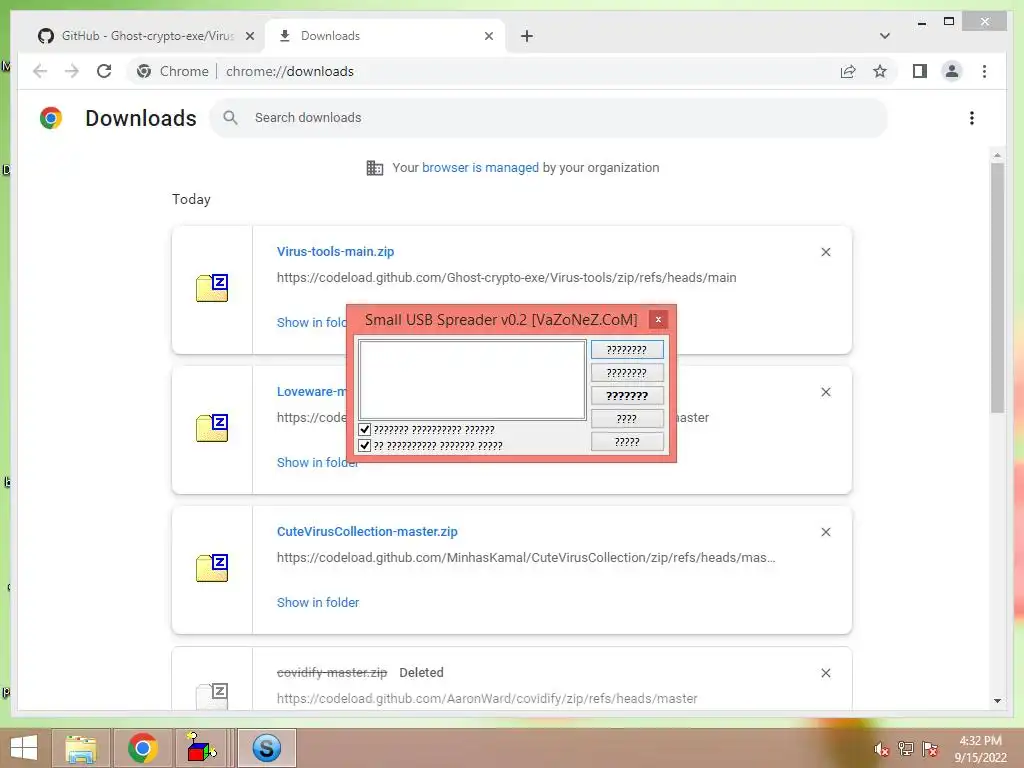The image size is (1024, 768).
Task: Show Loveware zip in folder
Action: pyautogui.click(x=317, y=462)
